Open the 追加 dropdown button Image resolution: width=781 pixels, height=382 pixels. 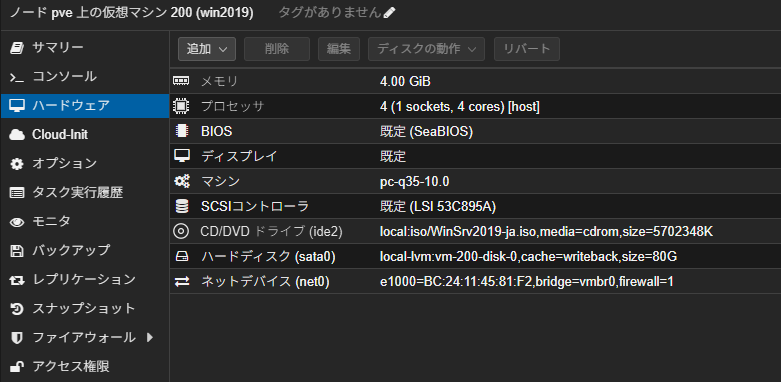(207, 49)
